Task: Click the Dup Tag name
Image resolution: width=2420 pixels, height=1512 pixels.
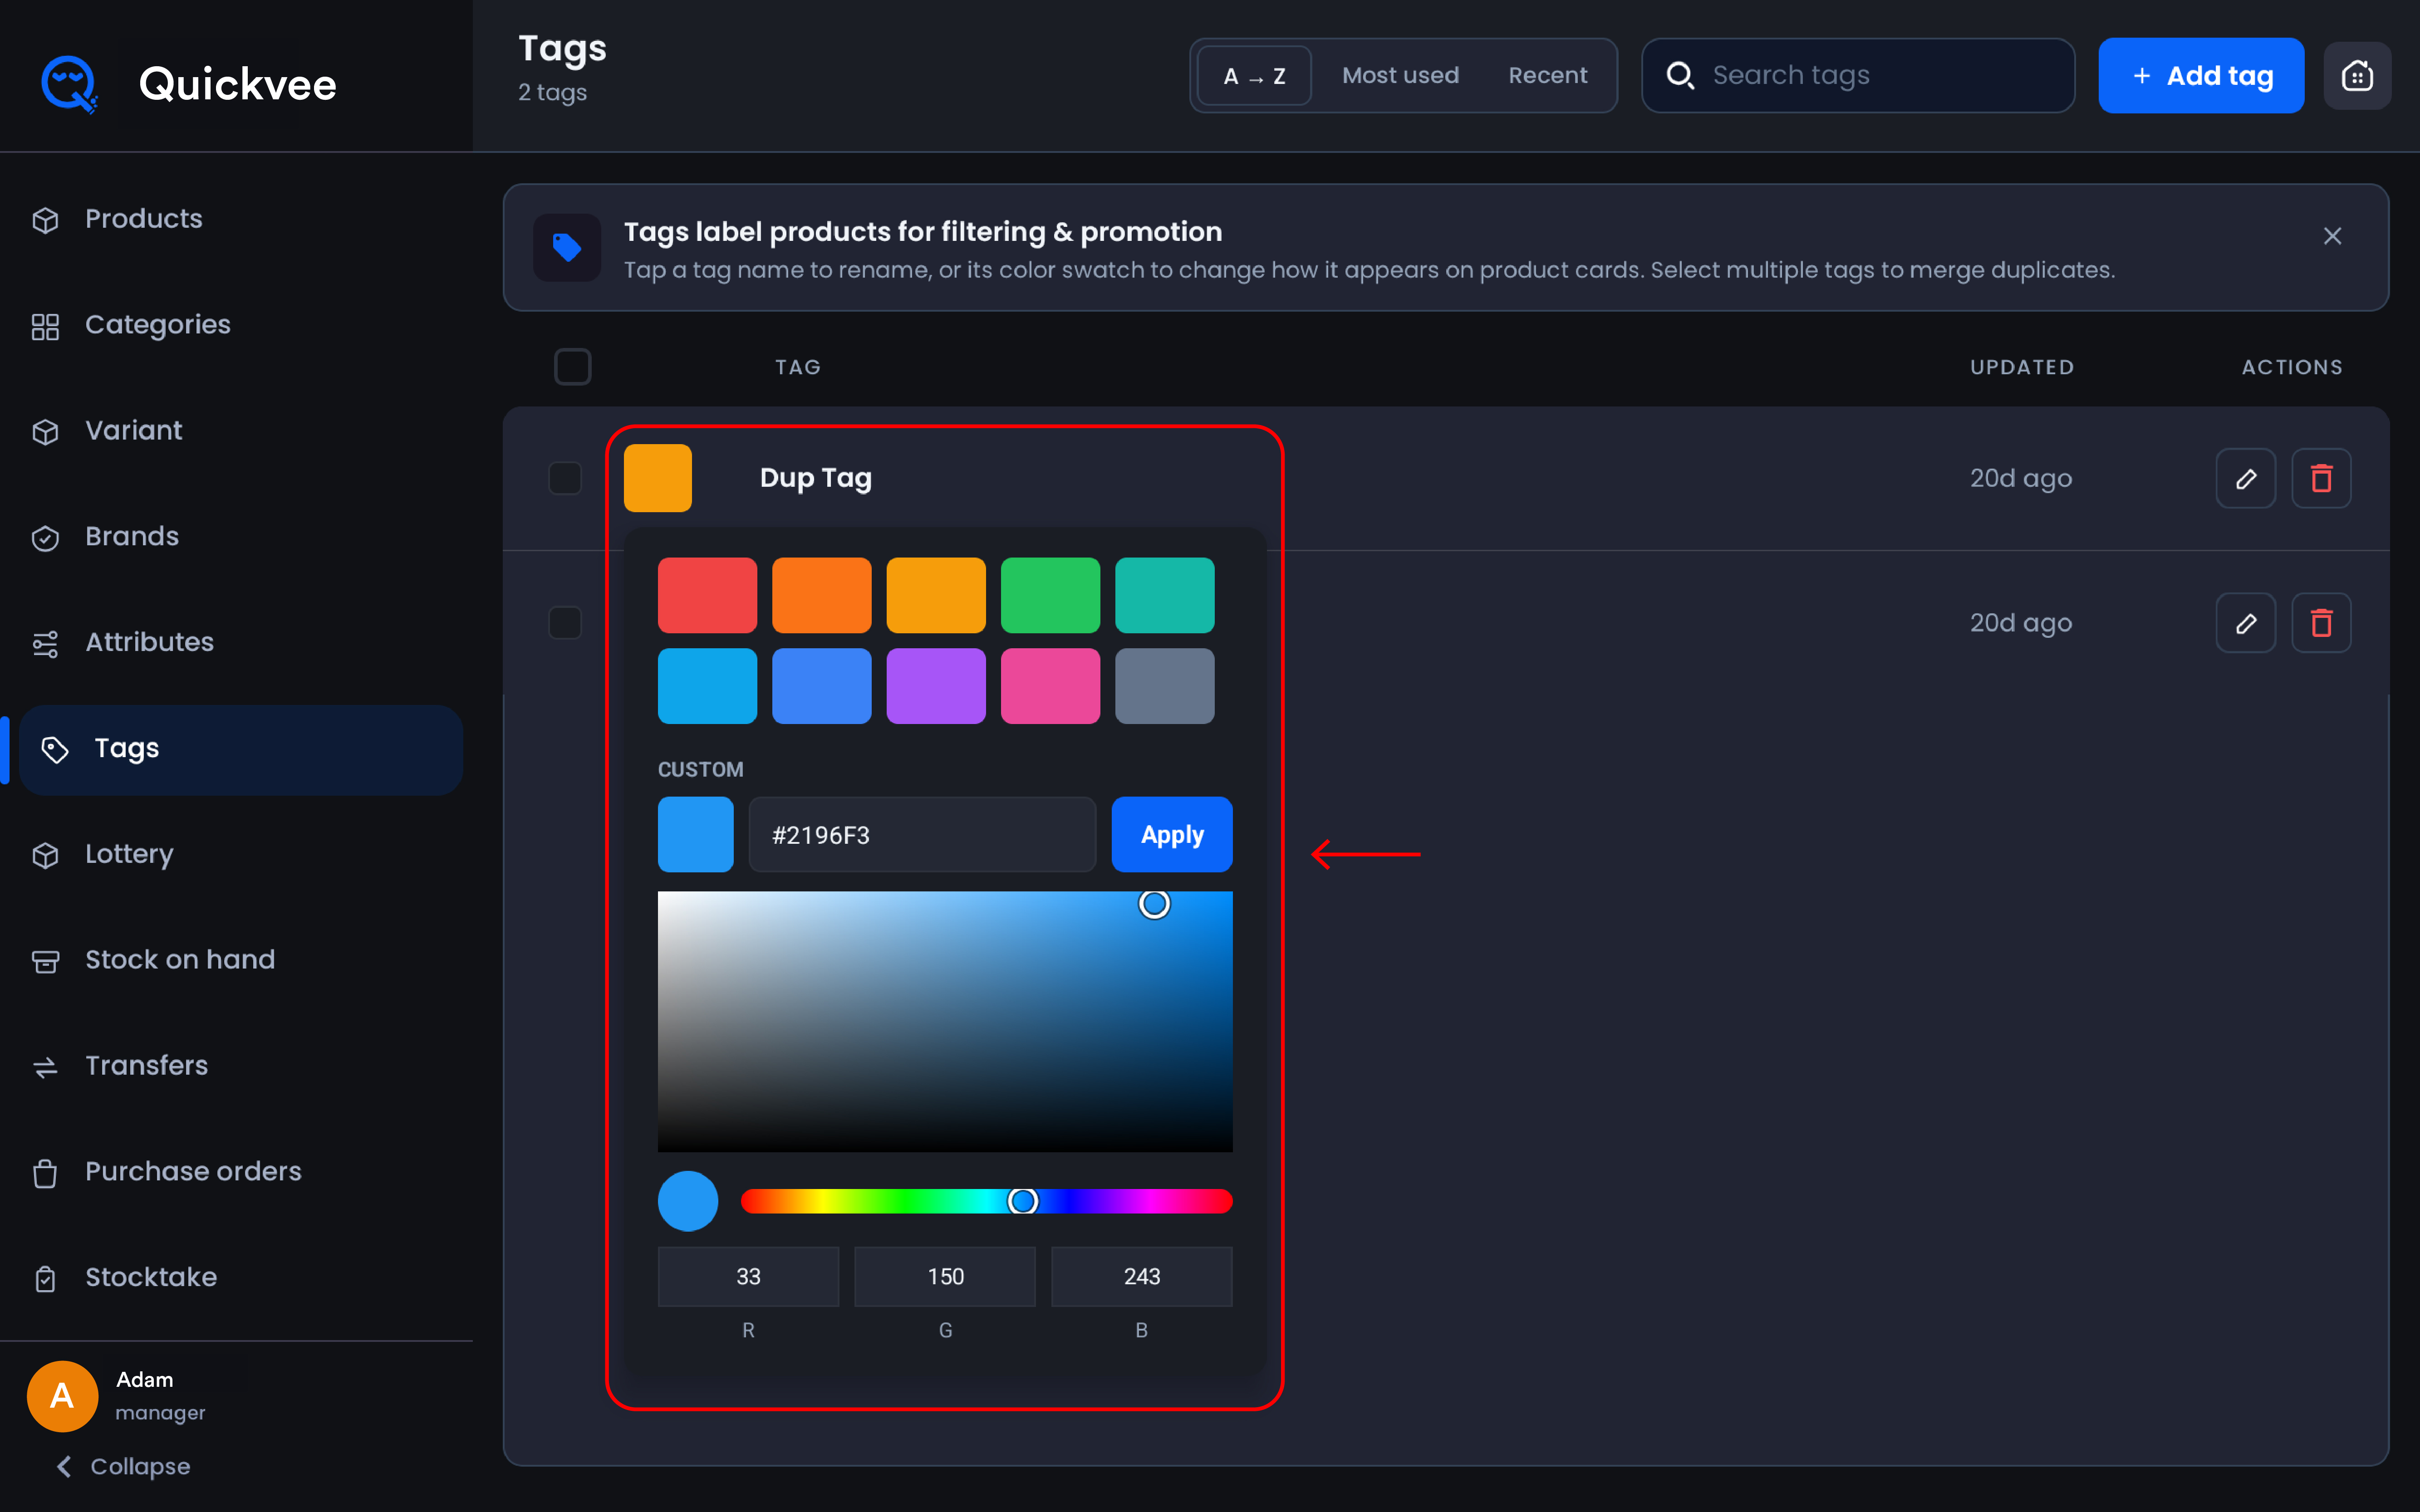Action: pyautogui.click(x=816, y=478)
